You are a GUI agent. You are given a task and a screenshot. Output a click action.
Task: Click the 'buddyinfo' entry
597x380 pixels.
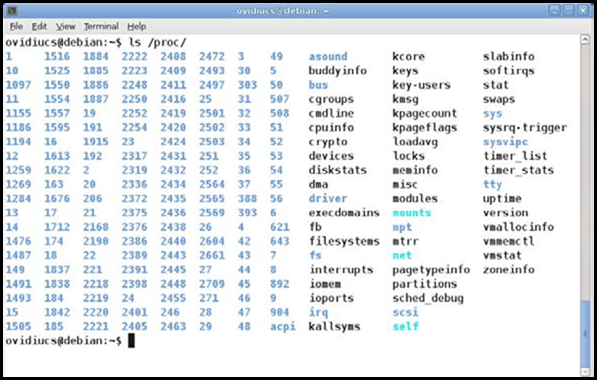click(337, 71)
